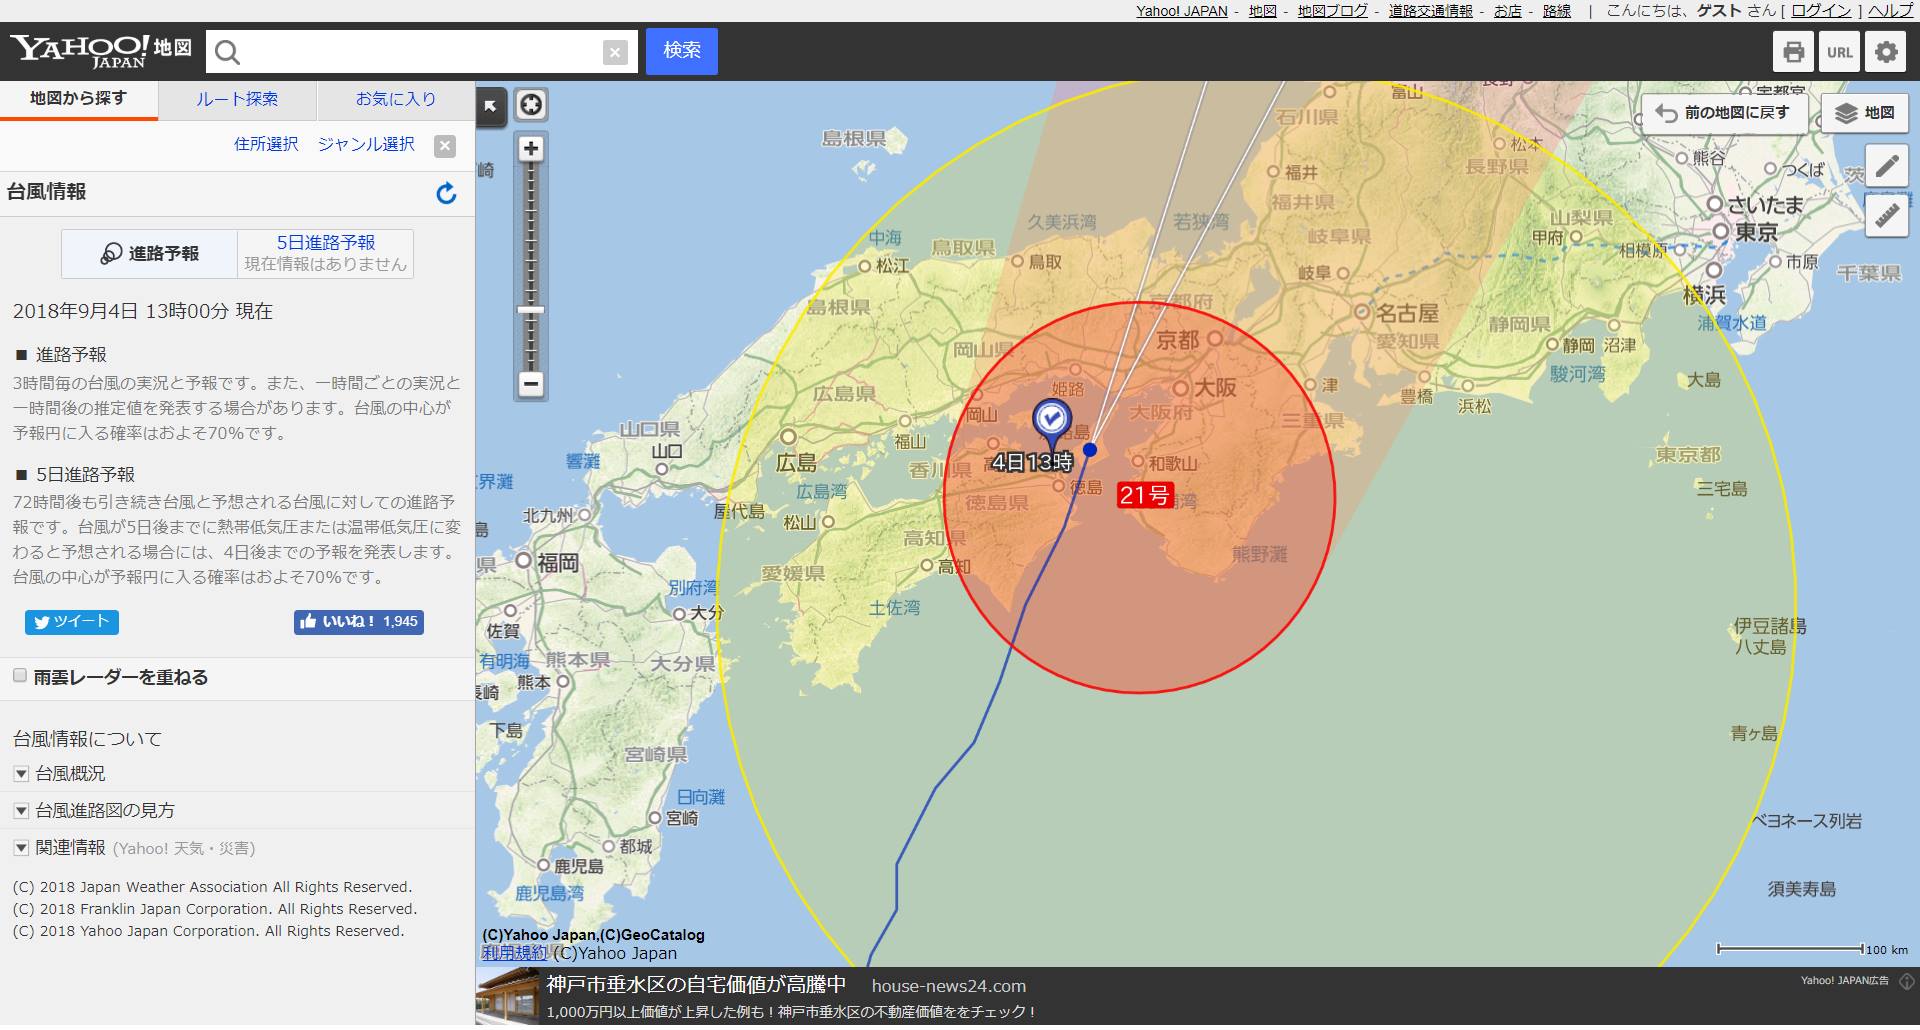The width and height of the screenshot is (1920, 1030).
Task: Open the URL share button
Action: 1839,52
